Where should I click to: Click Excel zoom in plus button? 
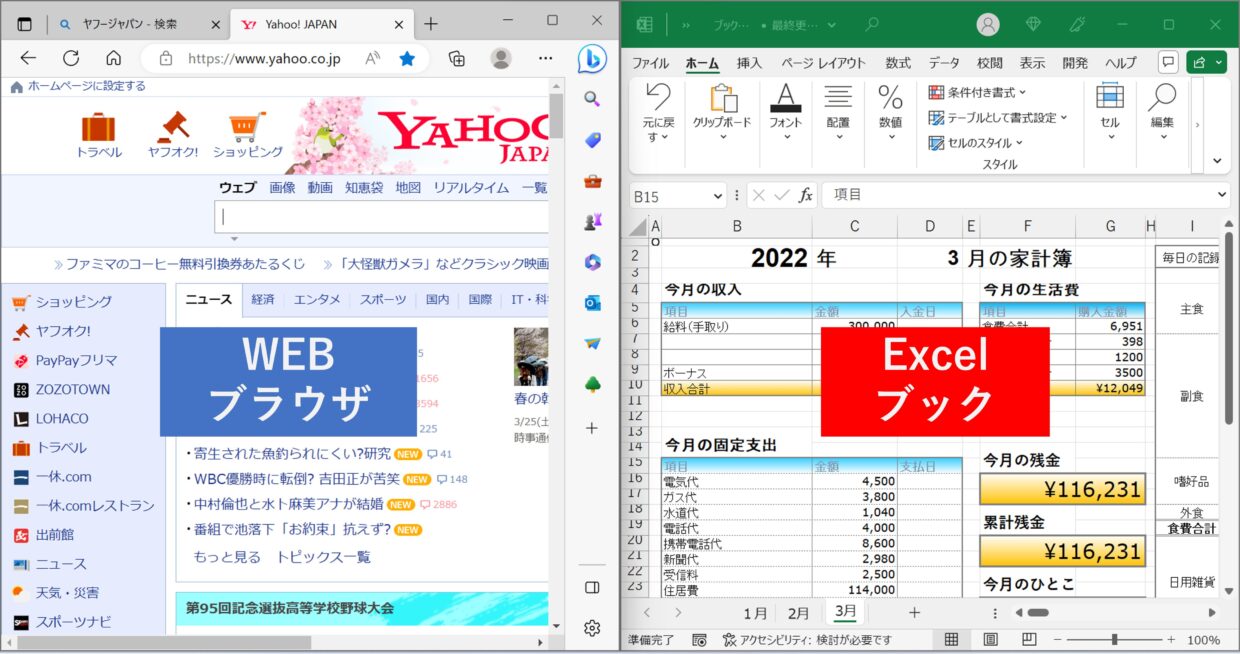pos(1170,640)
